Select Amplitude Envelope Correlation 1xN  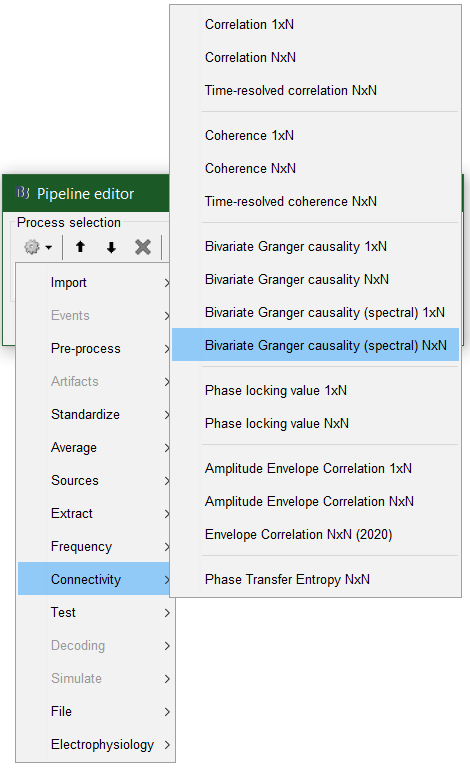(x=315, y=468)
